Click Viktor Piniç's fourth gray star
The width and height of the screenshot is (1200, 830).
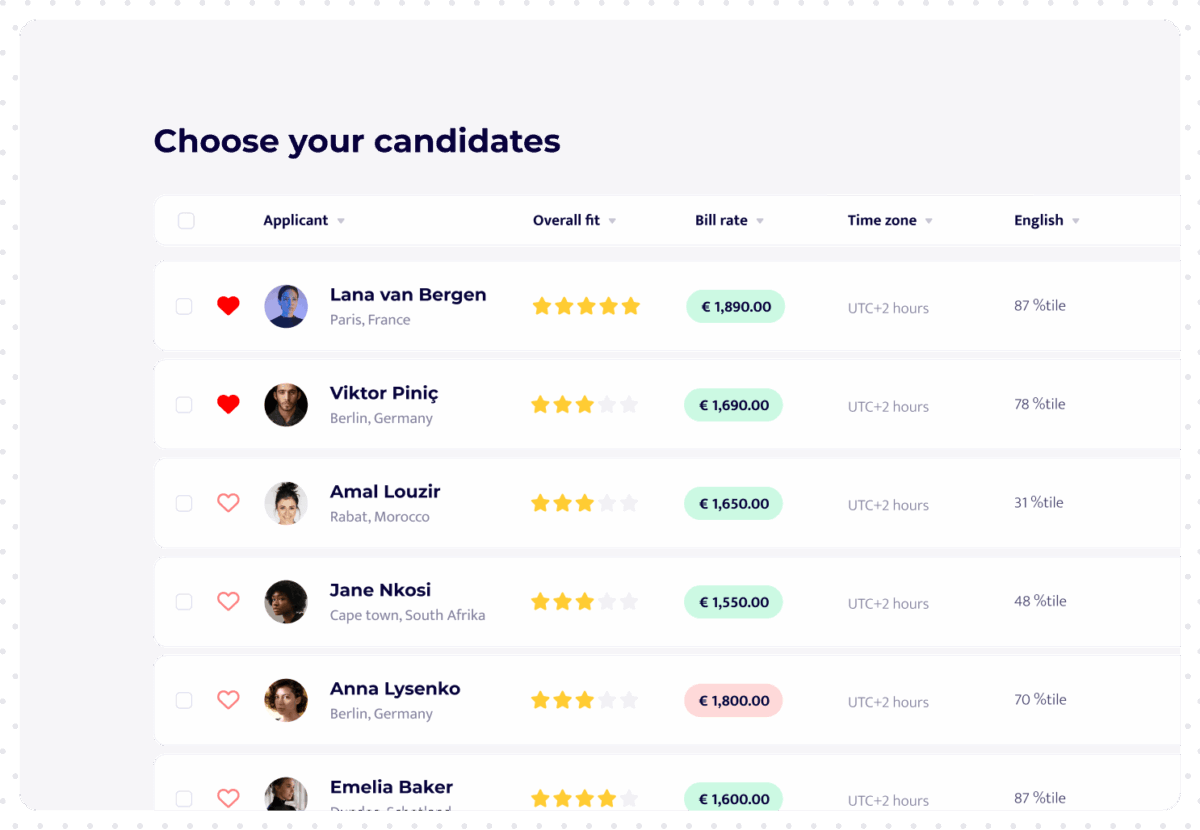tap(607, 404)
